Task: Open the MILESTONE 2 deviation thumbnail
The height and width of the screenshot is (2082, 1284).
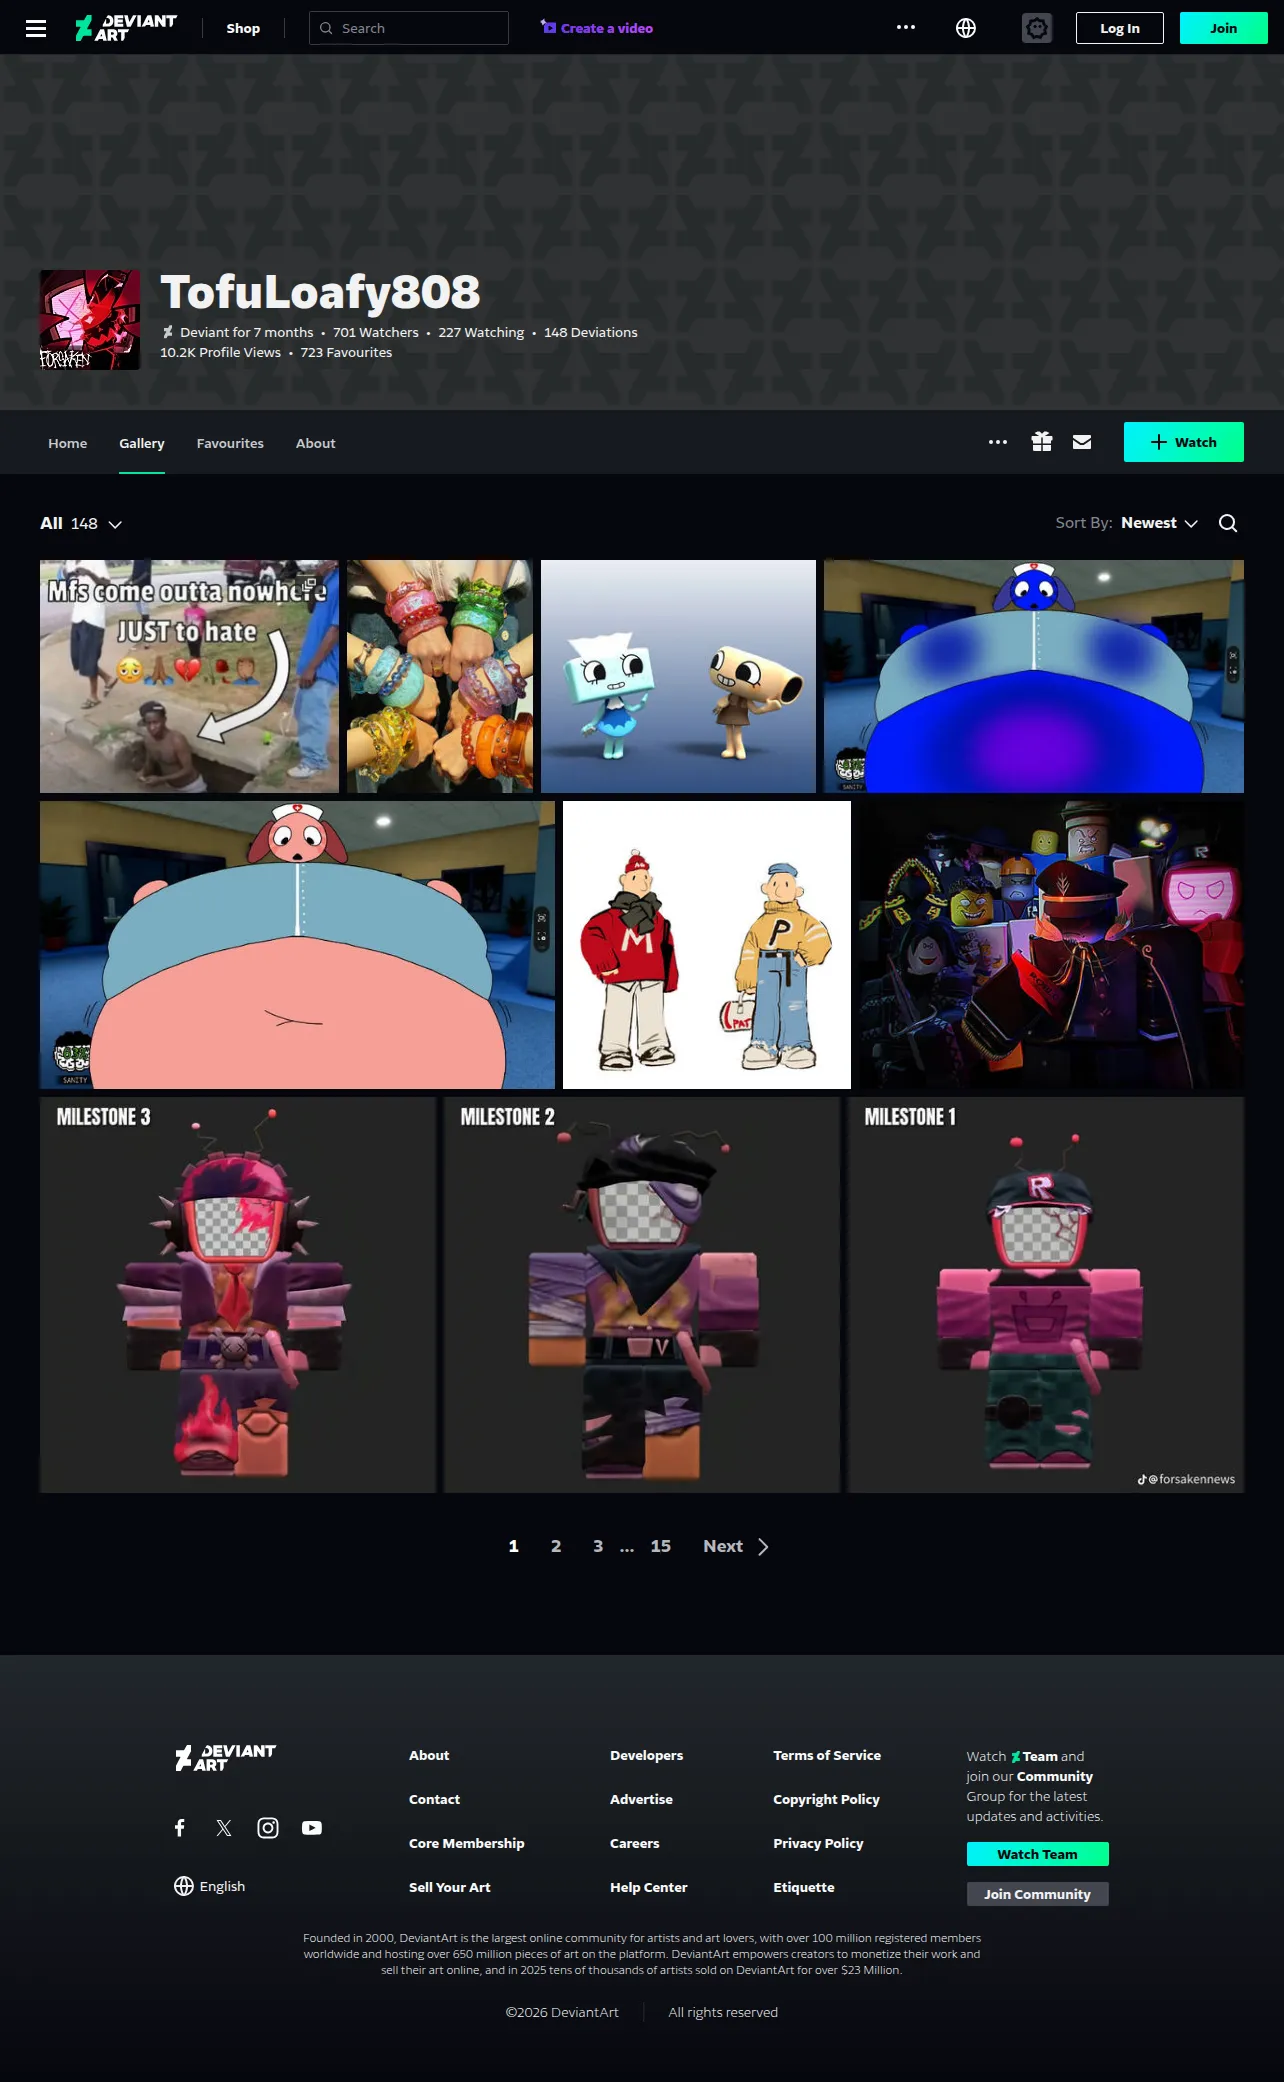Action: (642, 1295)
